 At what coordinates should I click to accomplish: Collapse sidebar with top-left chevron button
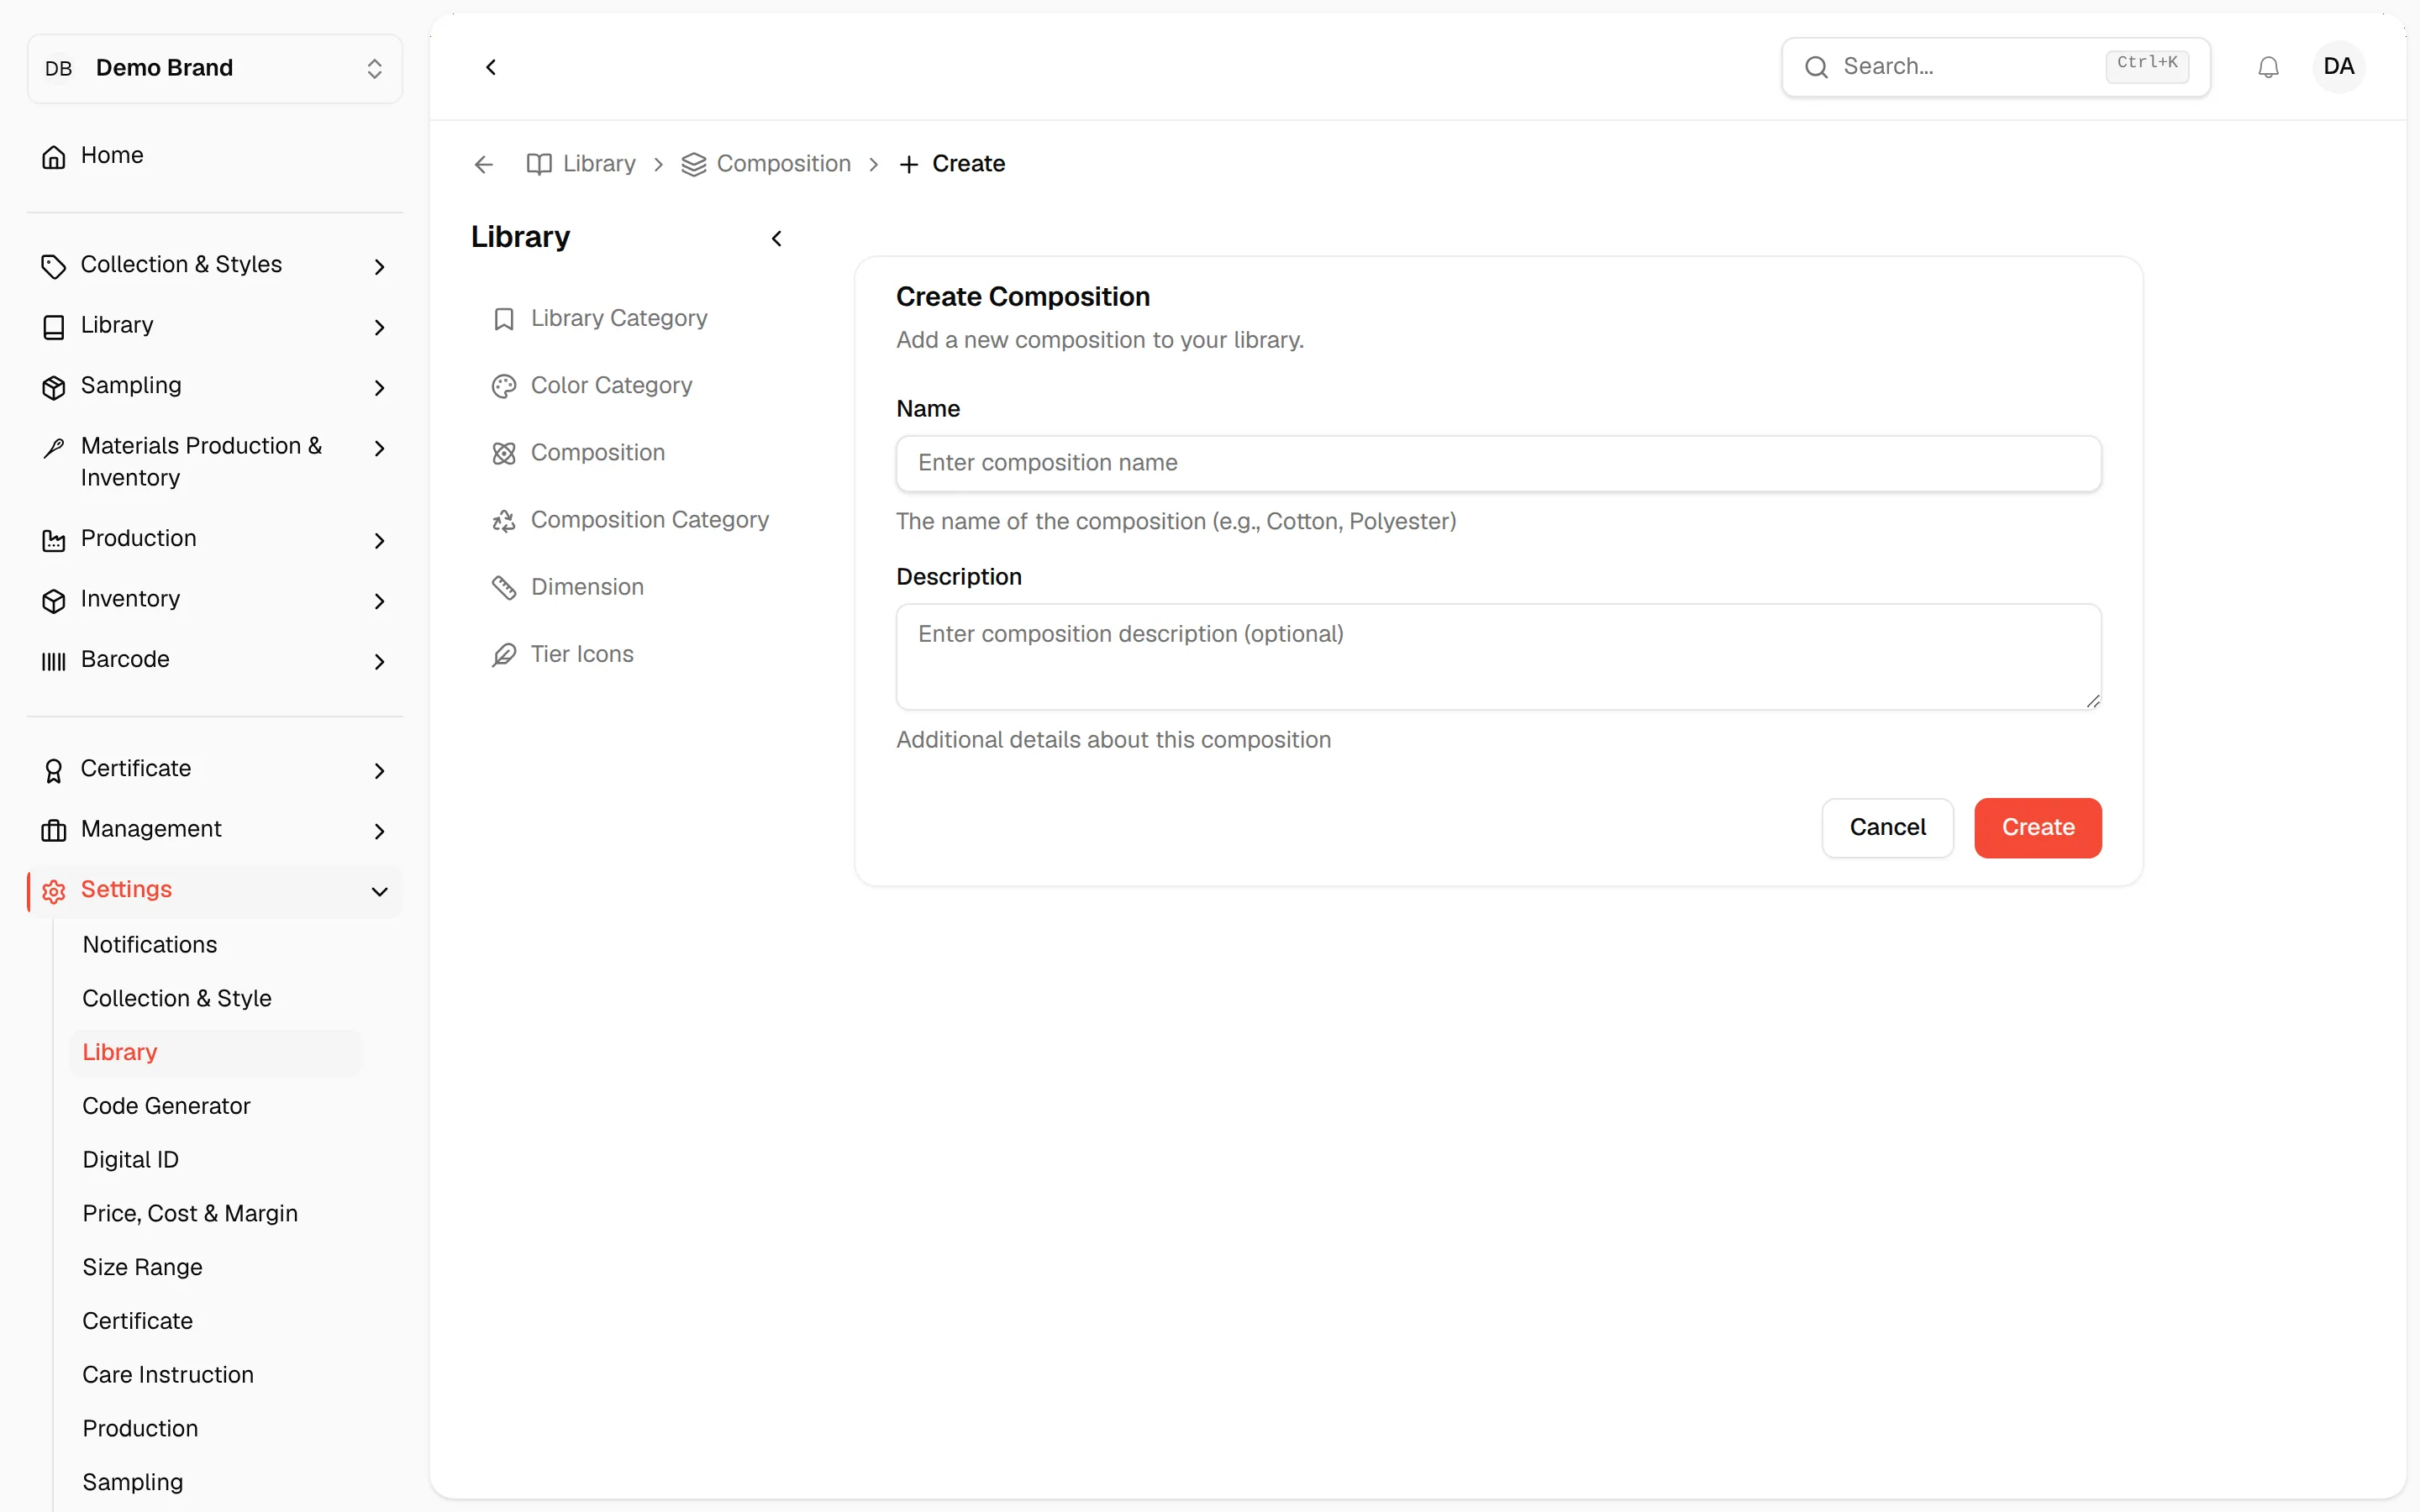point(491,67)
